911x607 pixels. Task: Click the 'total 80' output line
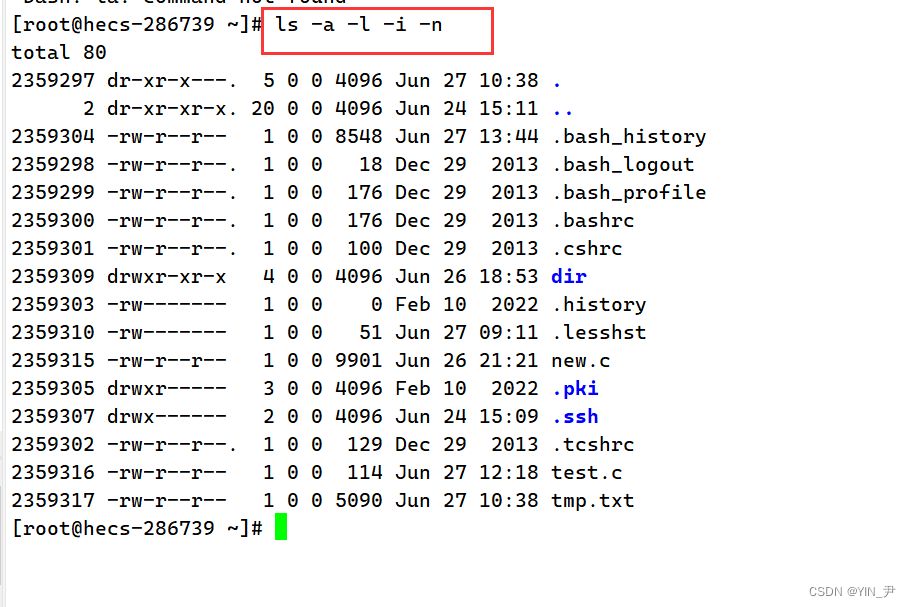point(59,52)
